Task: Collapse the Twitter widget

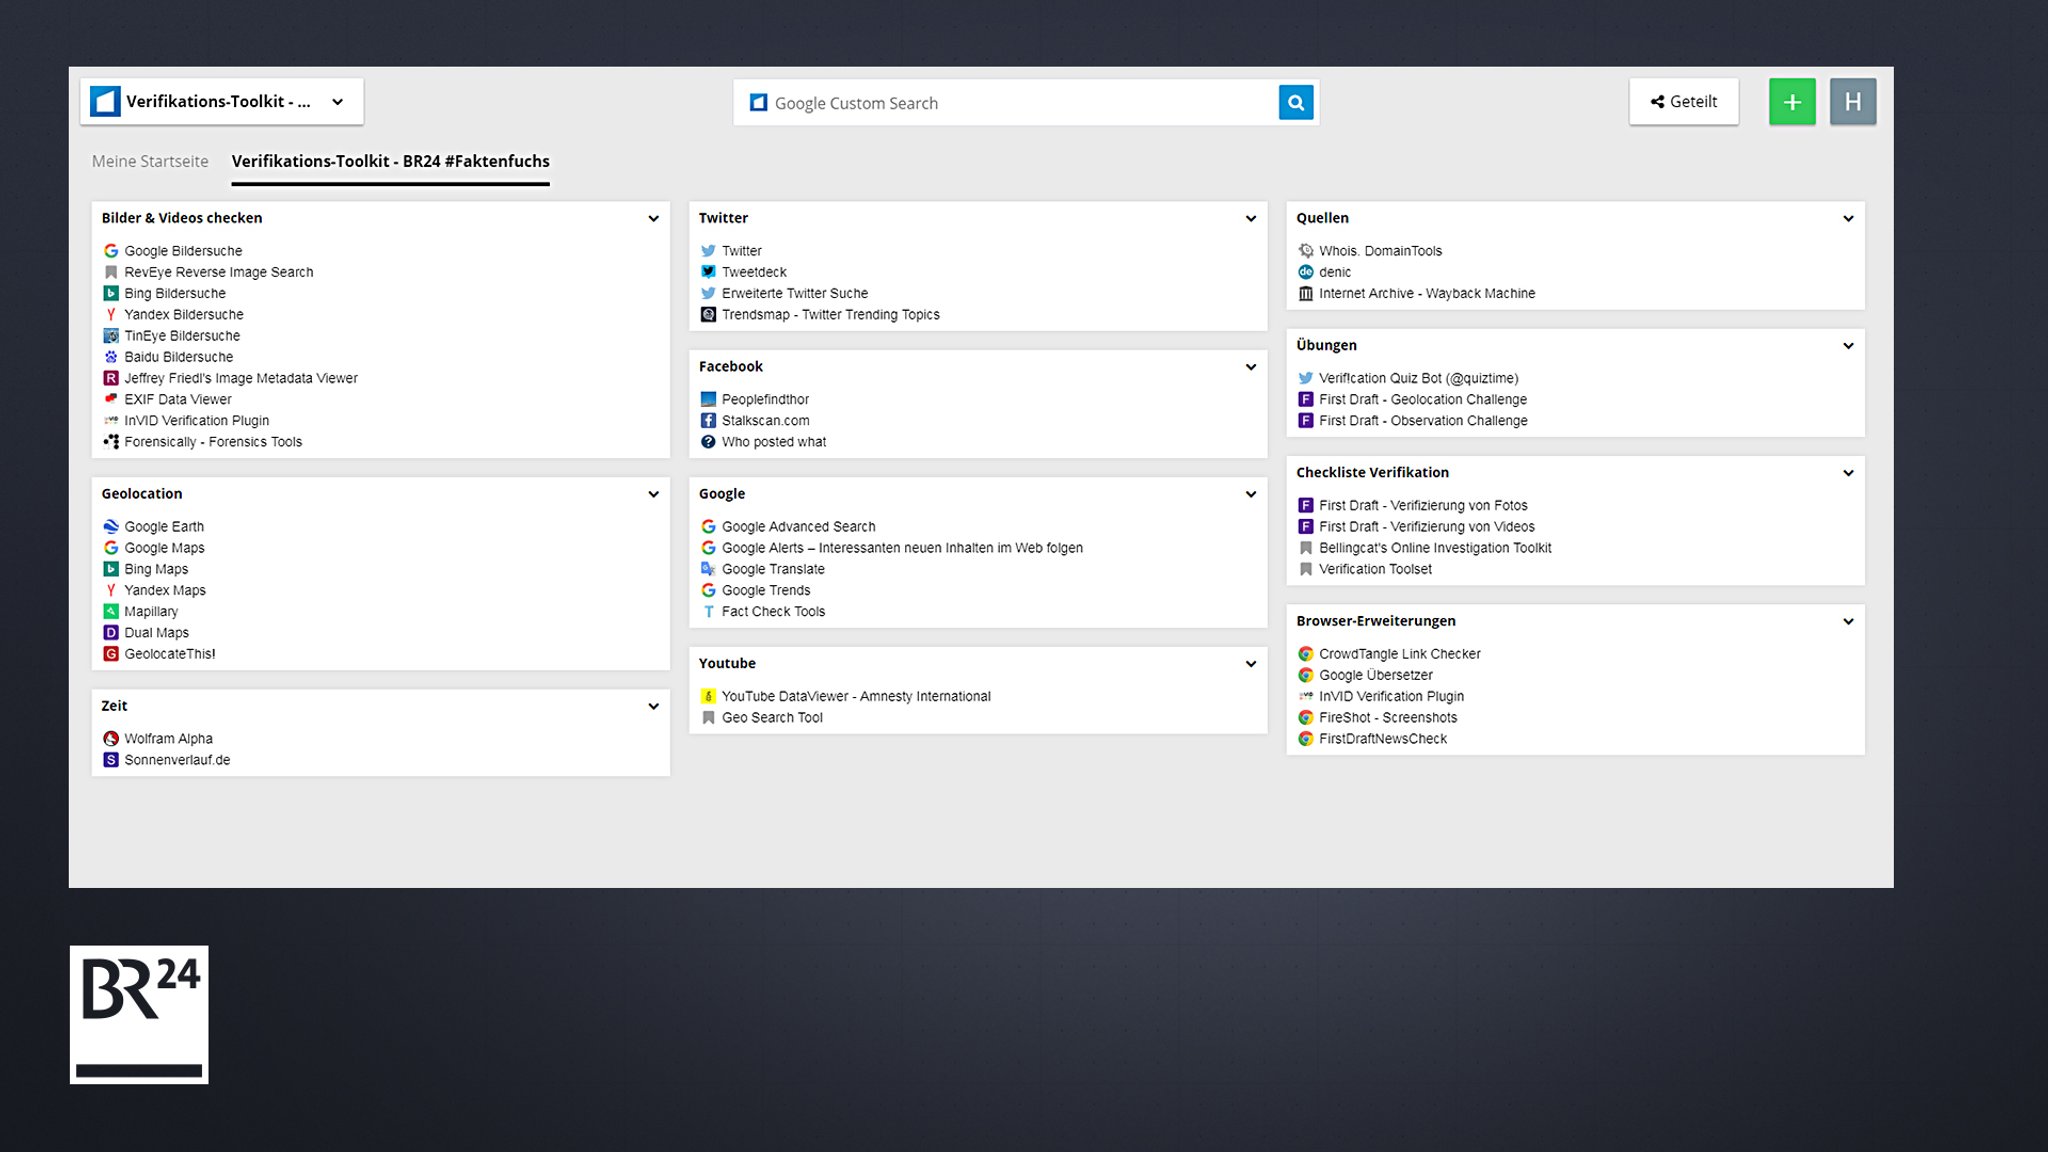Action: (x=1250, y=218)
